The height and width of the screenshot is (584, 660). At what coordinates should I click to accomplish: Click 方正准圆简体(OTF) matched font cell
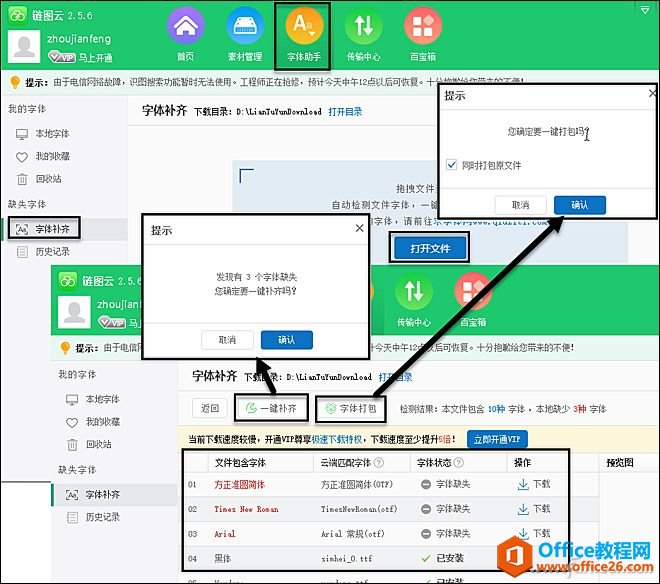tap(357, 485)
